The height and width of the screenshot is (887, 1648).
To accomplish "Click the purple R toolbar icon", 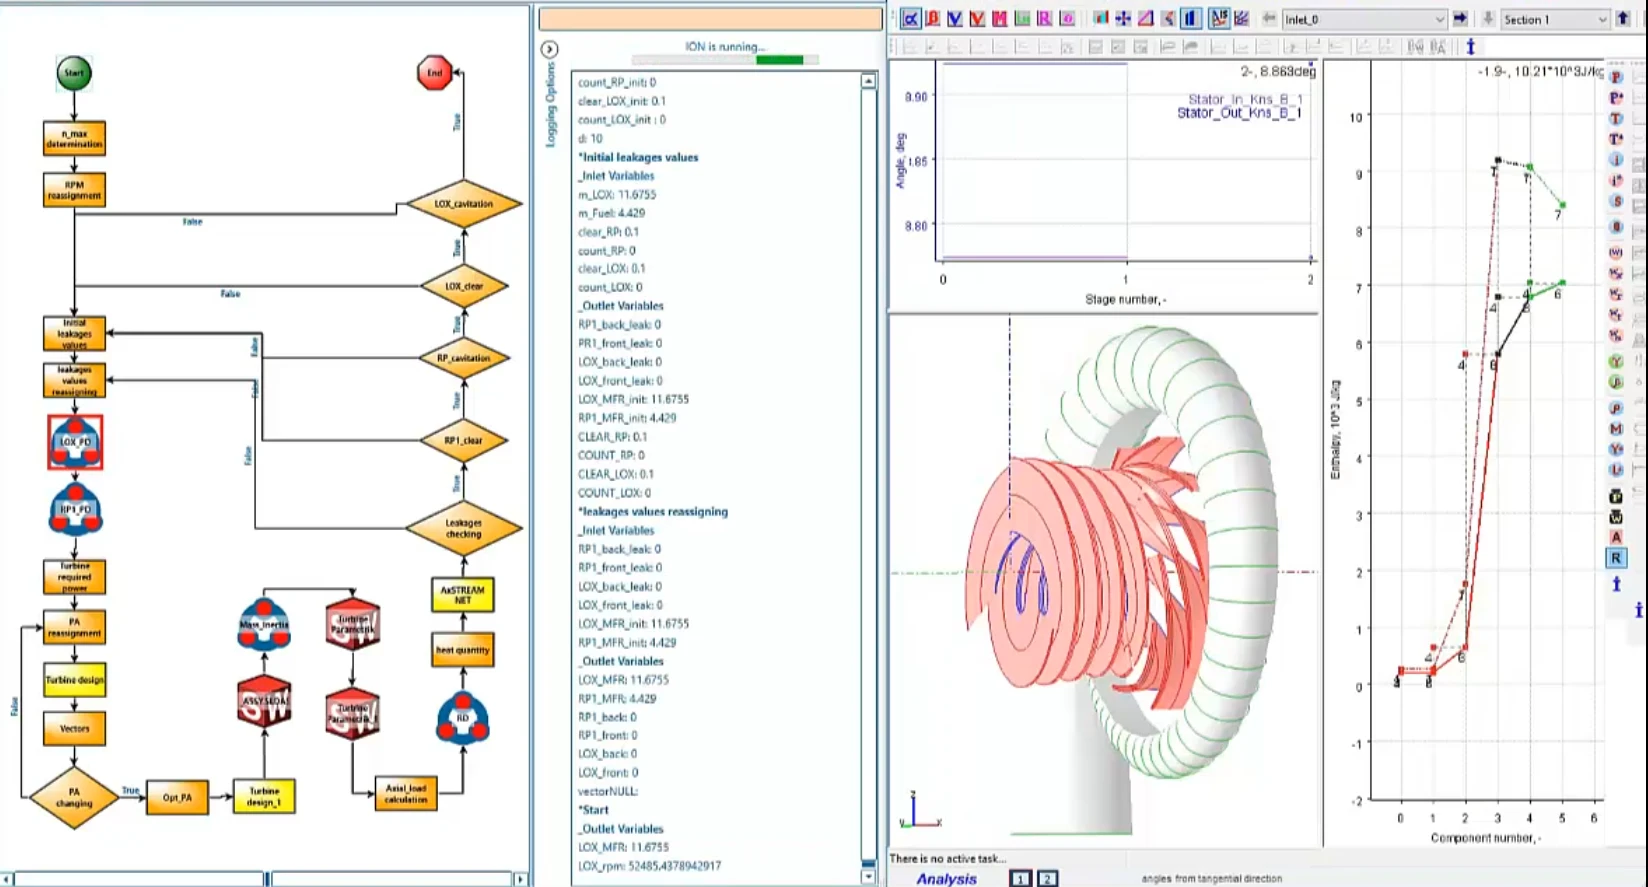I will click(x=1043, y=19).
